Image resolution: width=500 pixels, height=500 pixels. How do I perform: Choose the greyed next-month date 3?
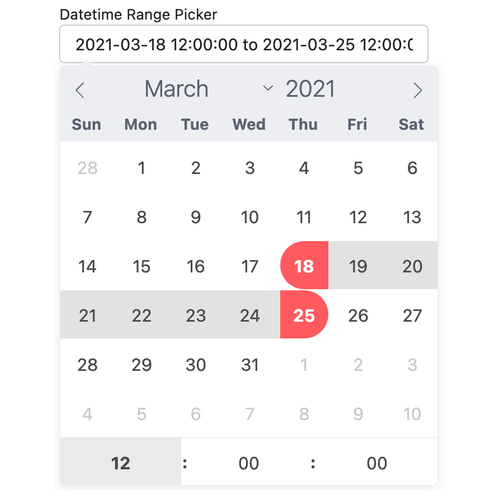coord(412,364)
